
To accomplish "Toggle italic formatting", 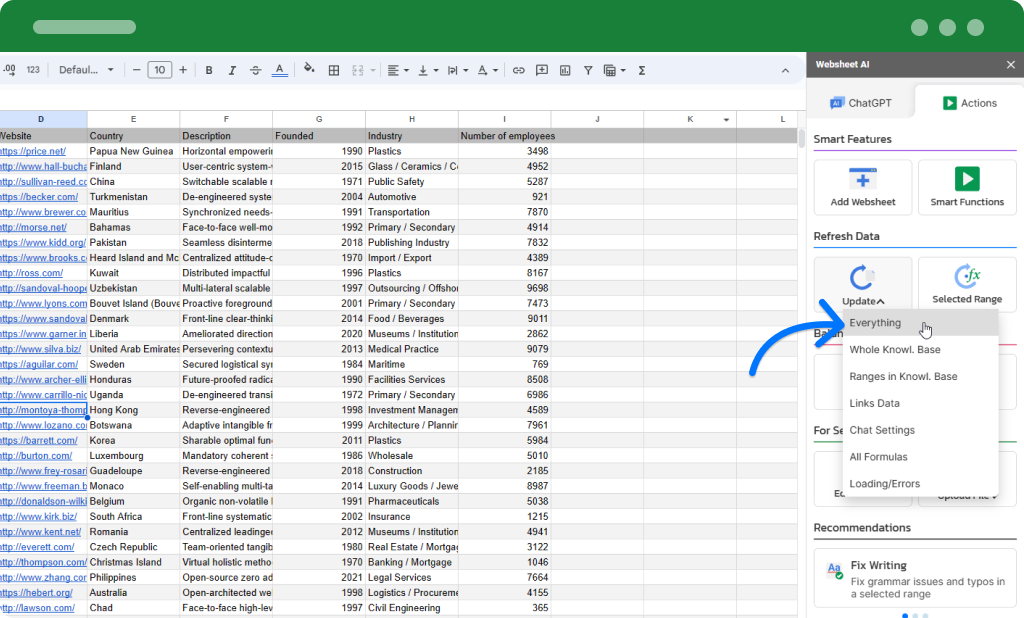I will 232,70.
